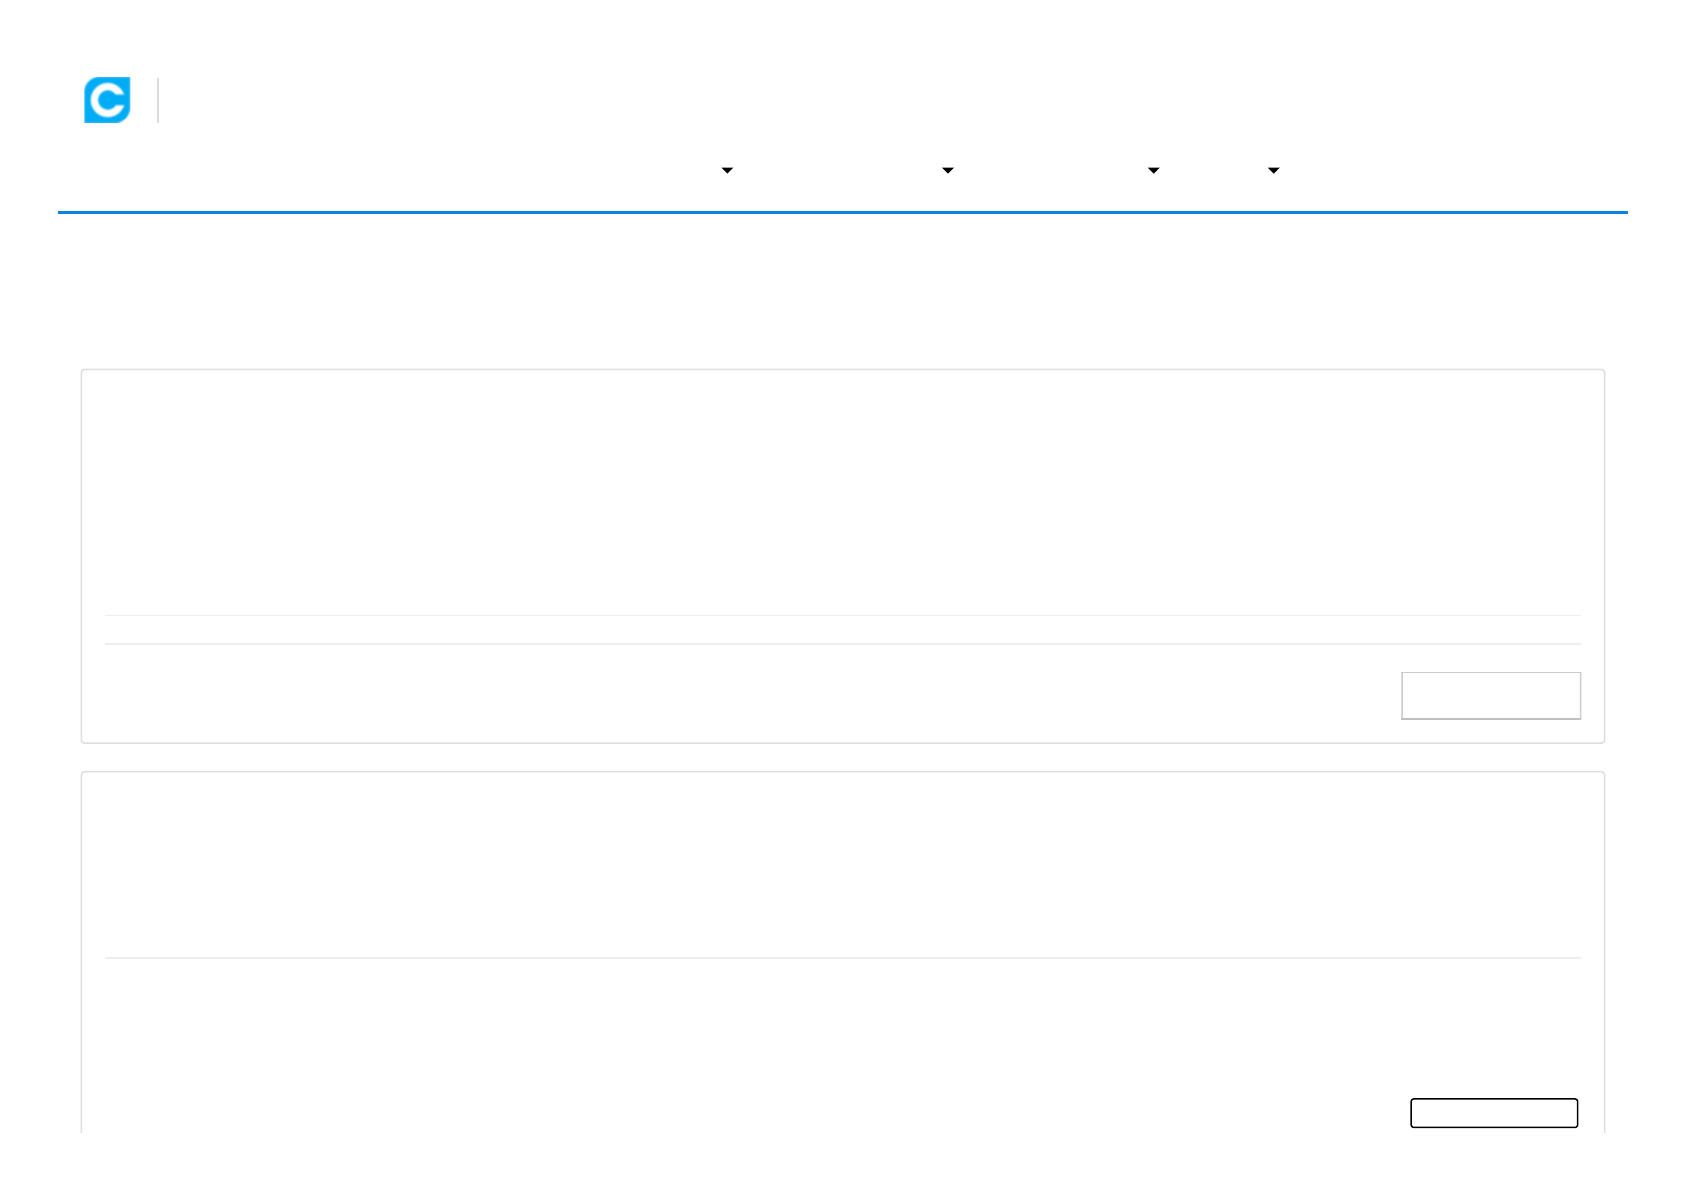Open the first navigation dropdown arrow
This screenshot has width=1684, height=1190.
click(727, 171)
